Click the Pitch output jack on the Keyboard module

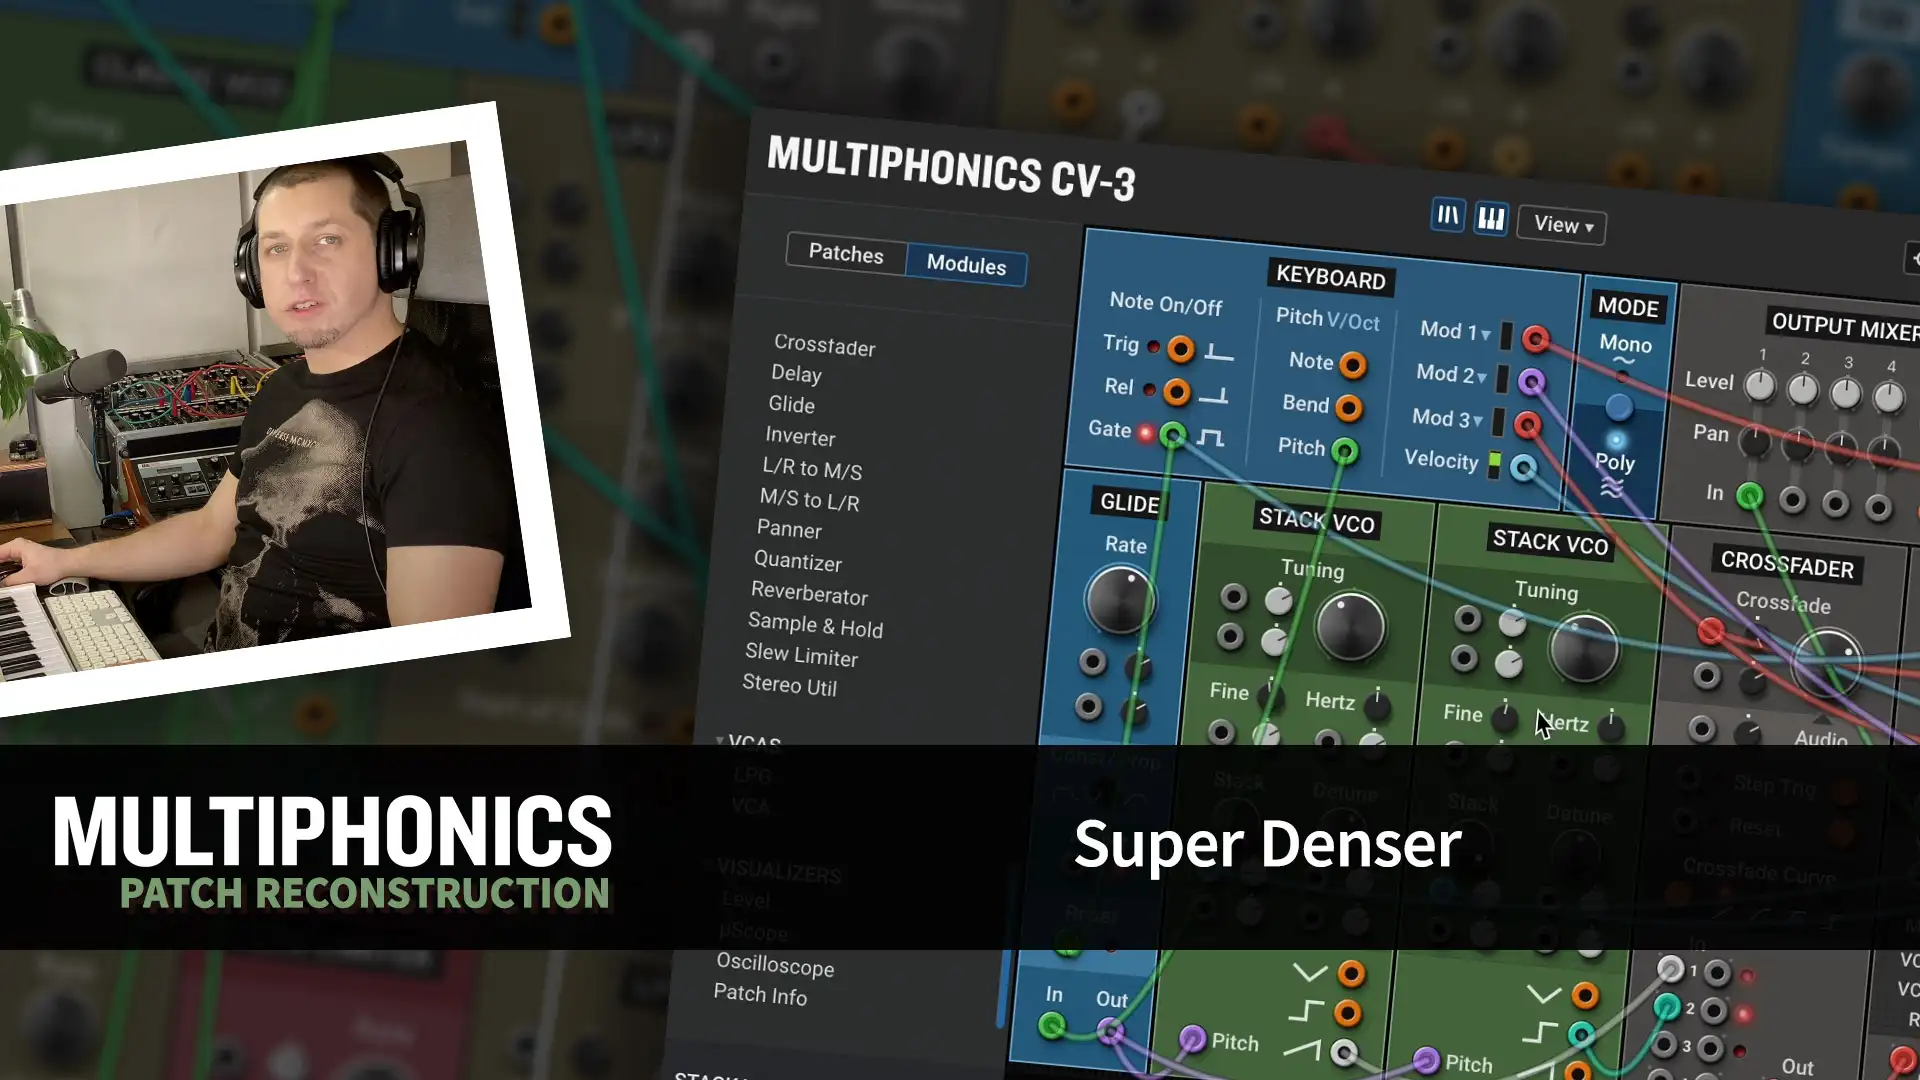1345,451
